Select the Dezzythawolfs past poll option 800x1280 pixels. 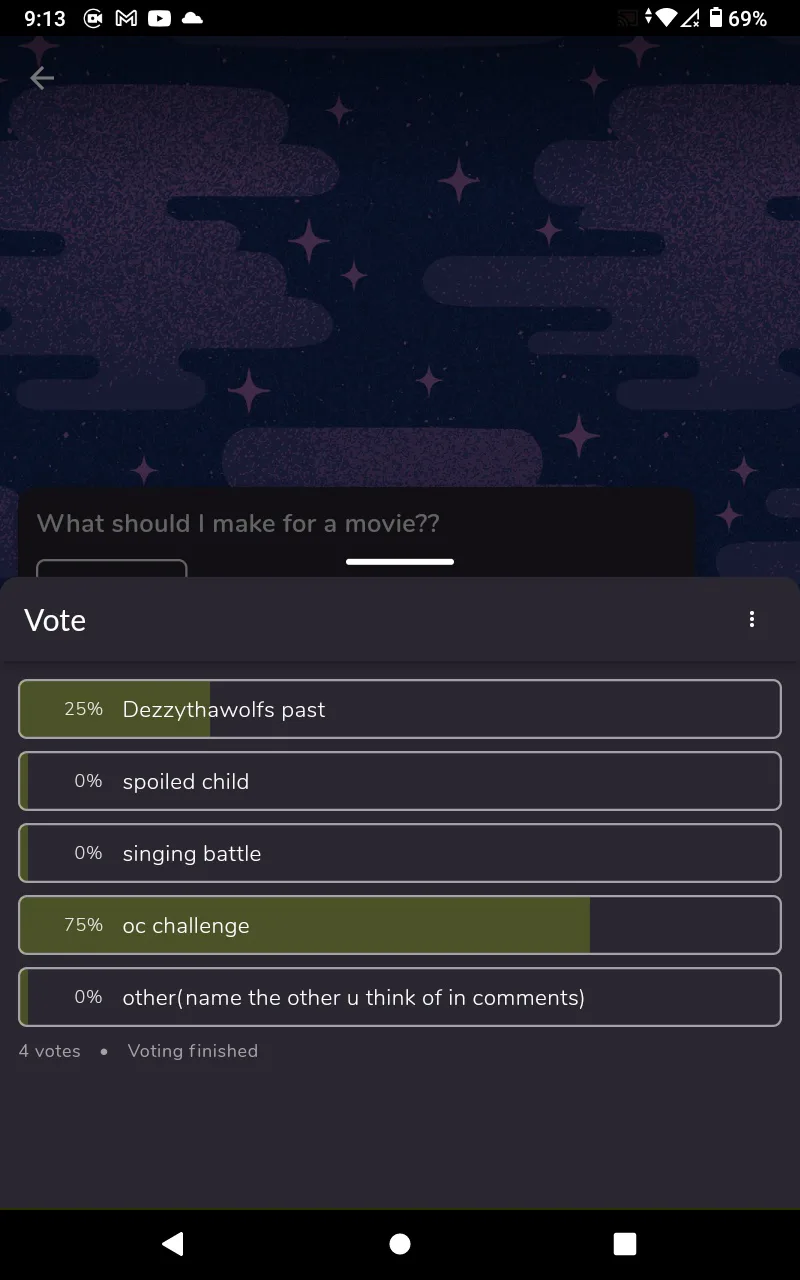point(400,709)
